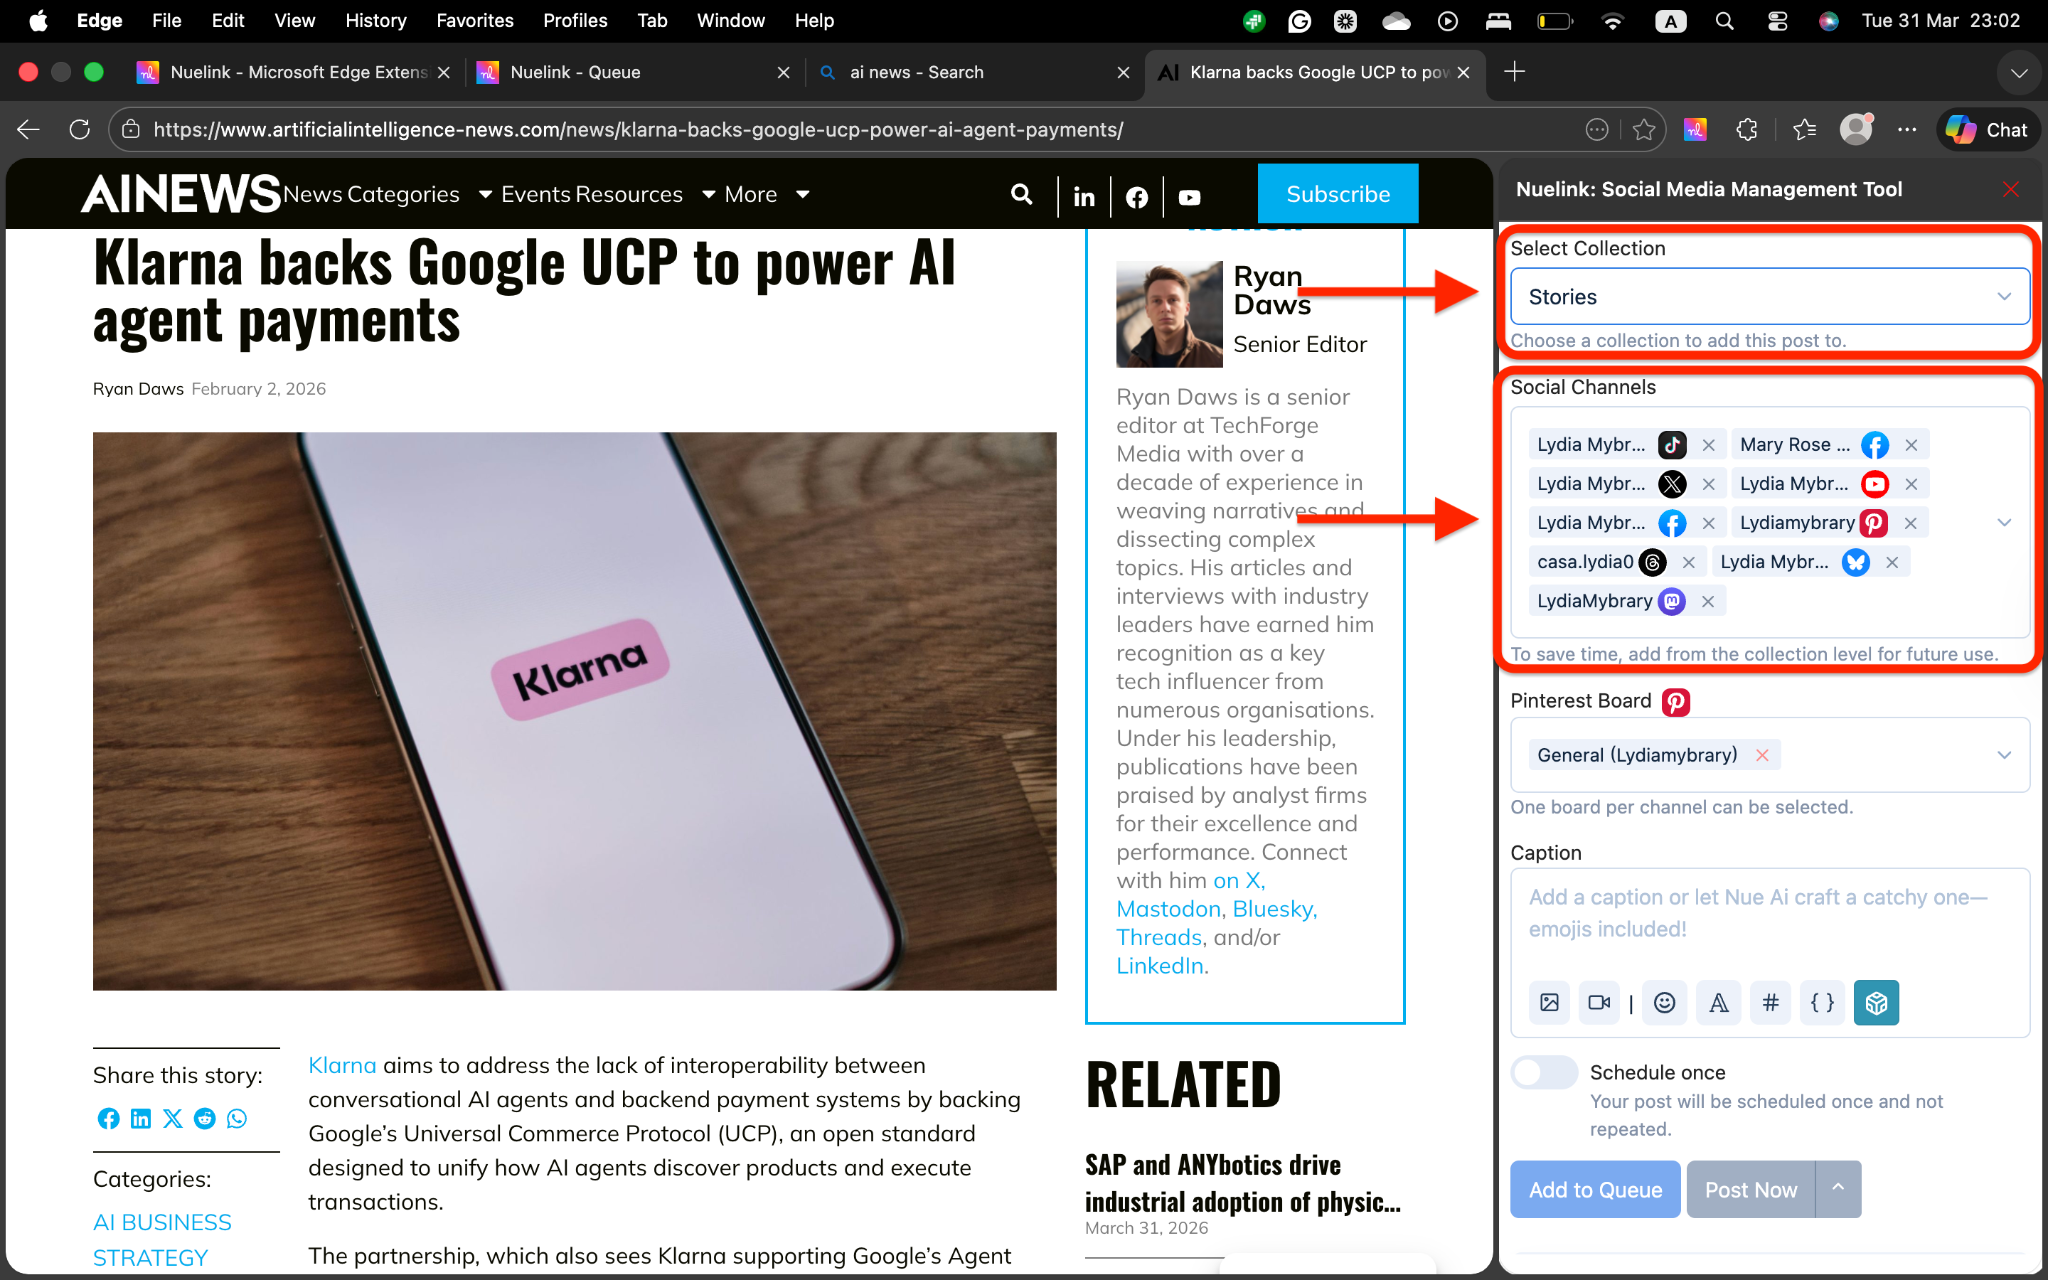Click the Subscribe button

point(1337,194)
